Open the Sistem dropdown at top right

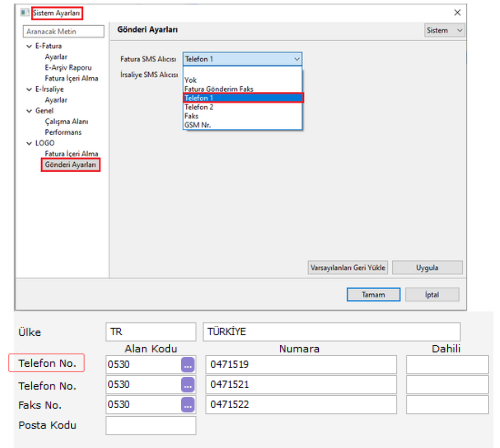coord(444,30)
